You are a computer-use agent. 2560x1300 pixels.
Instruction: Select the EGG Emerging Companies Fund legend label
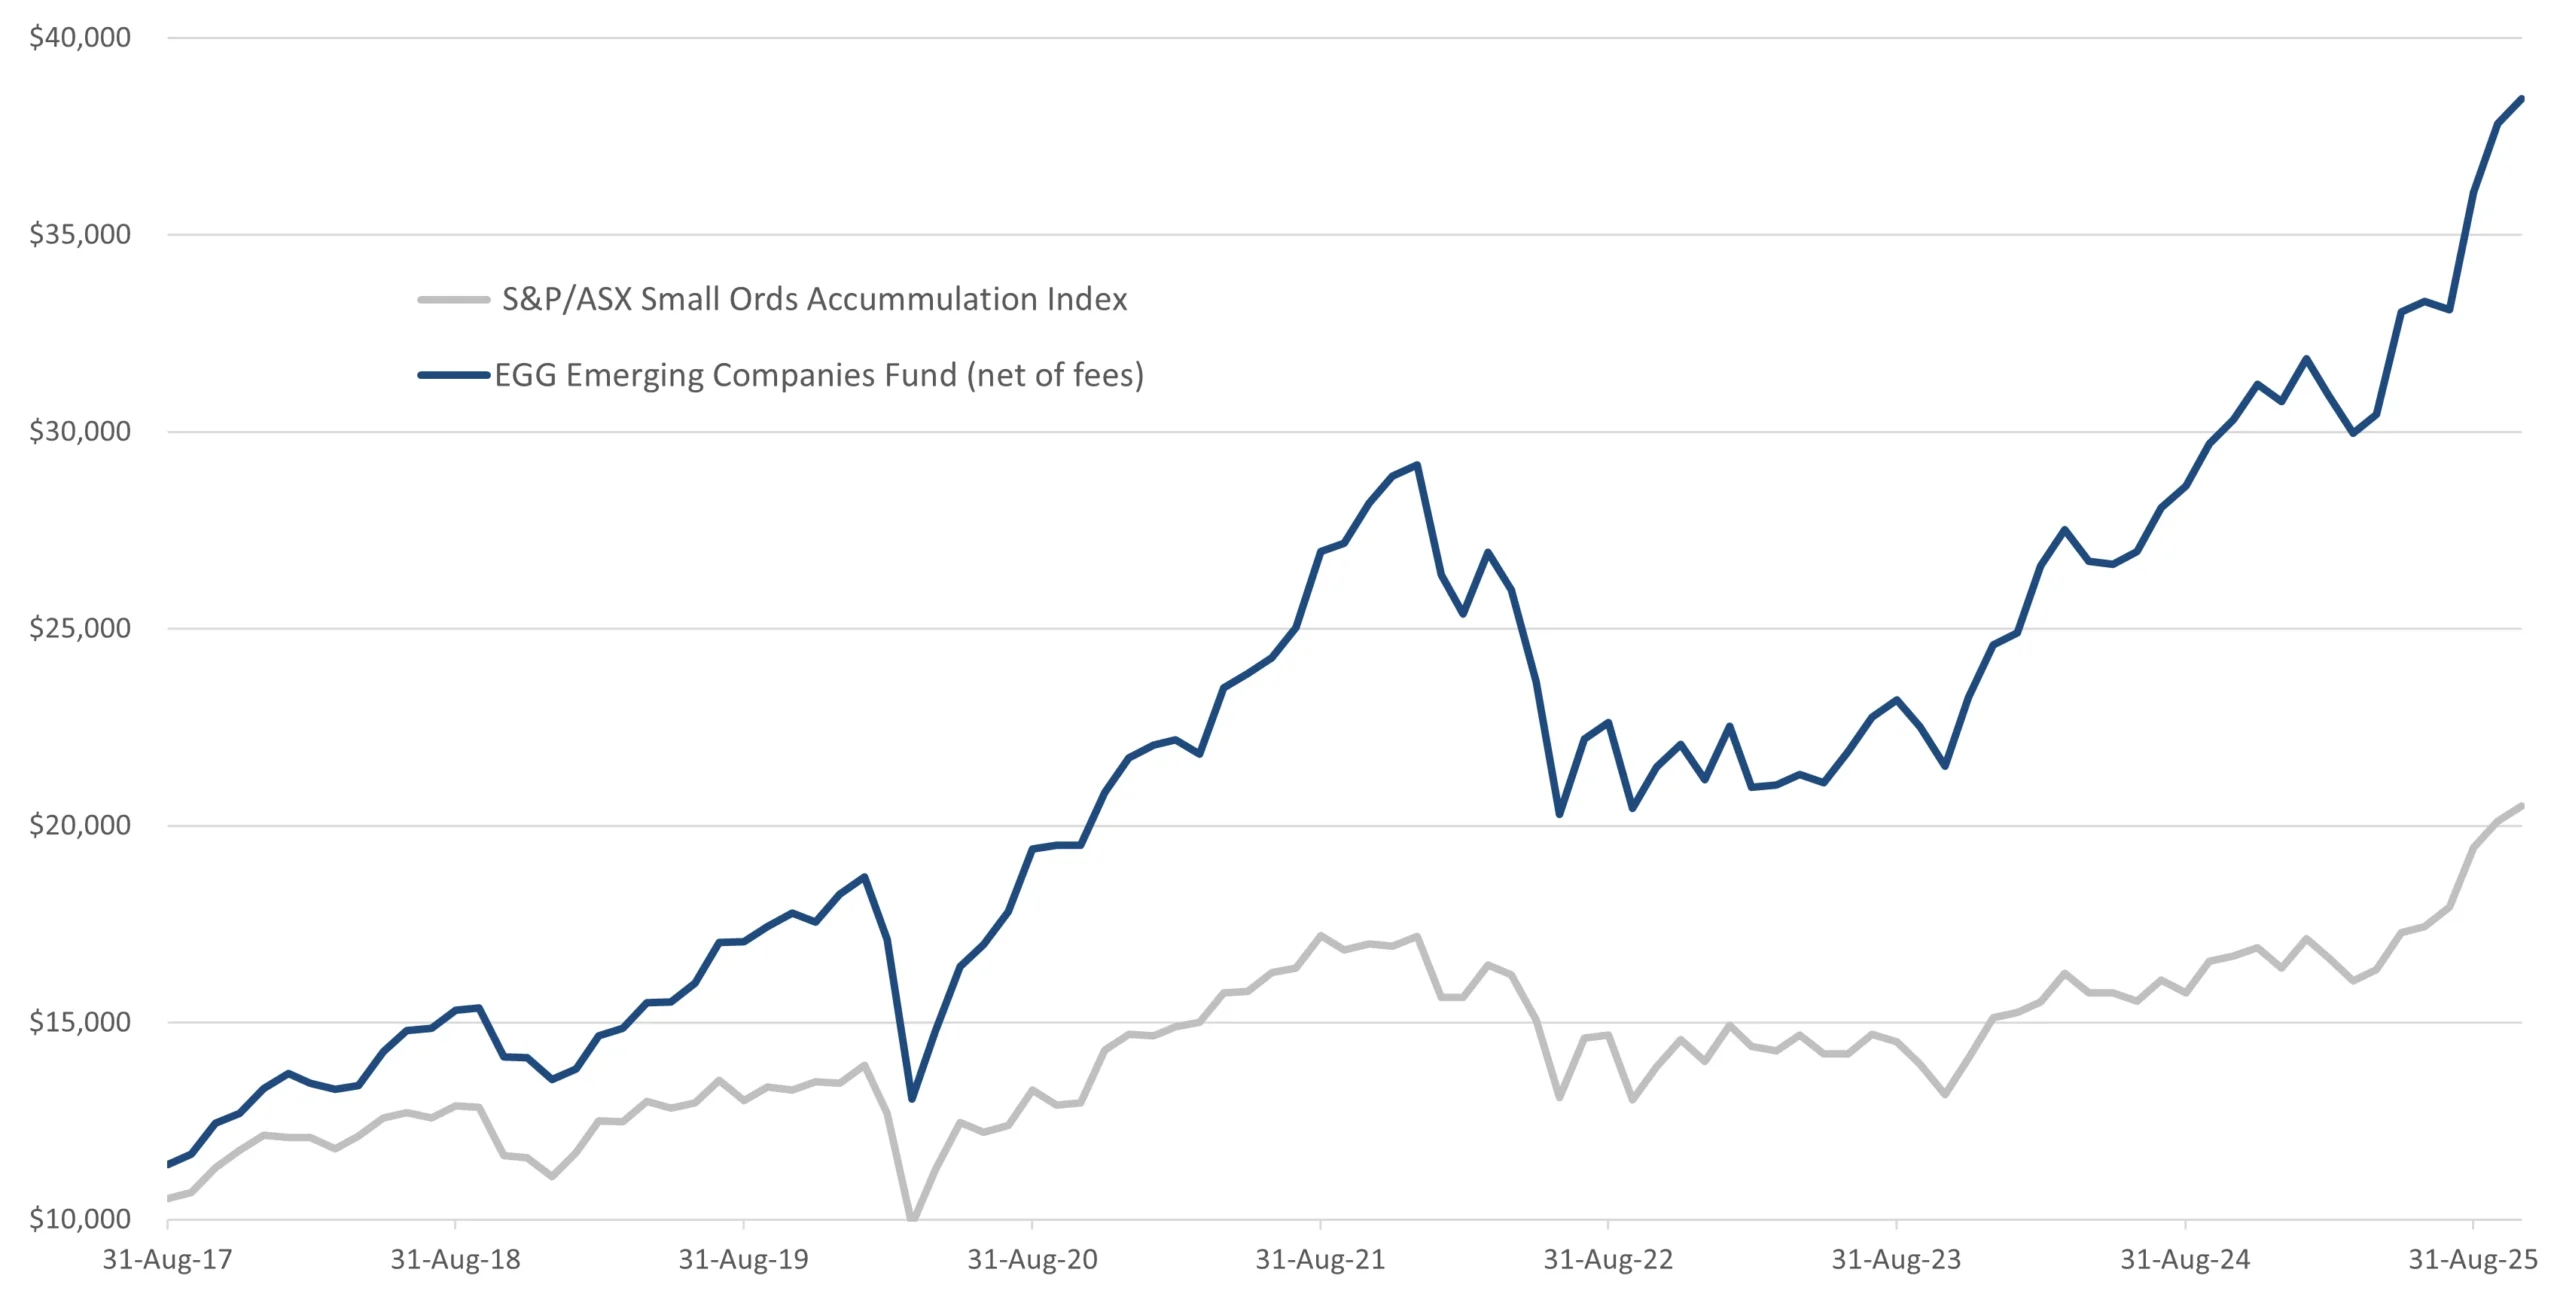click(x=819, y=375)
